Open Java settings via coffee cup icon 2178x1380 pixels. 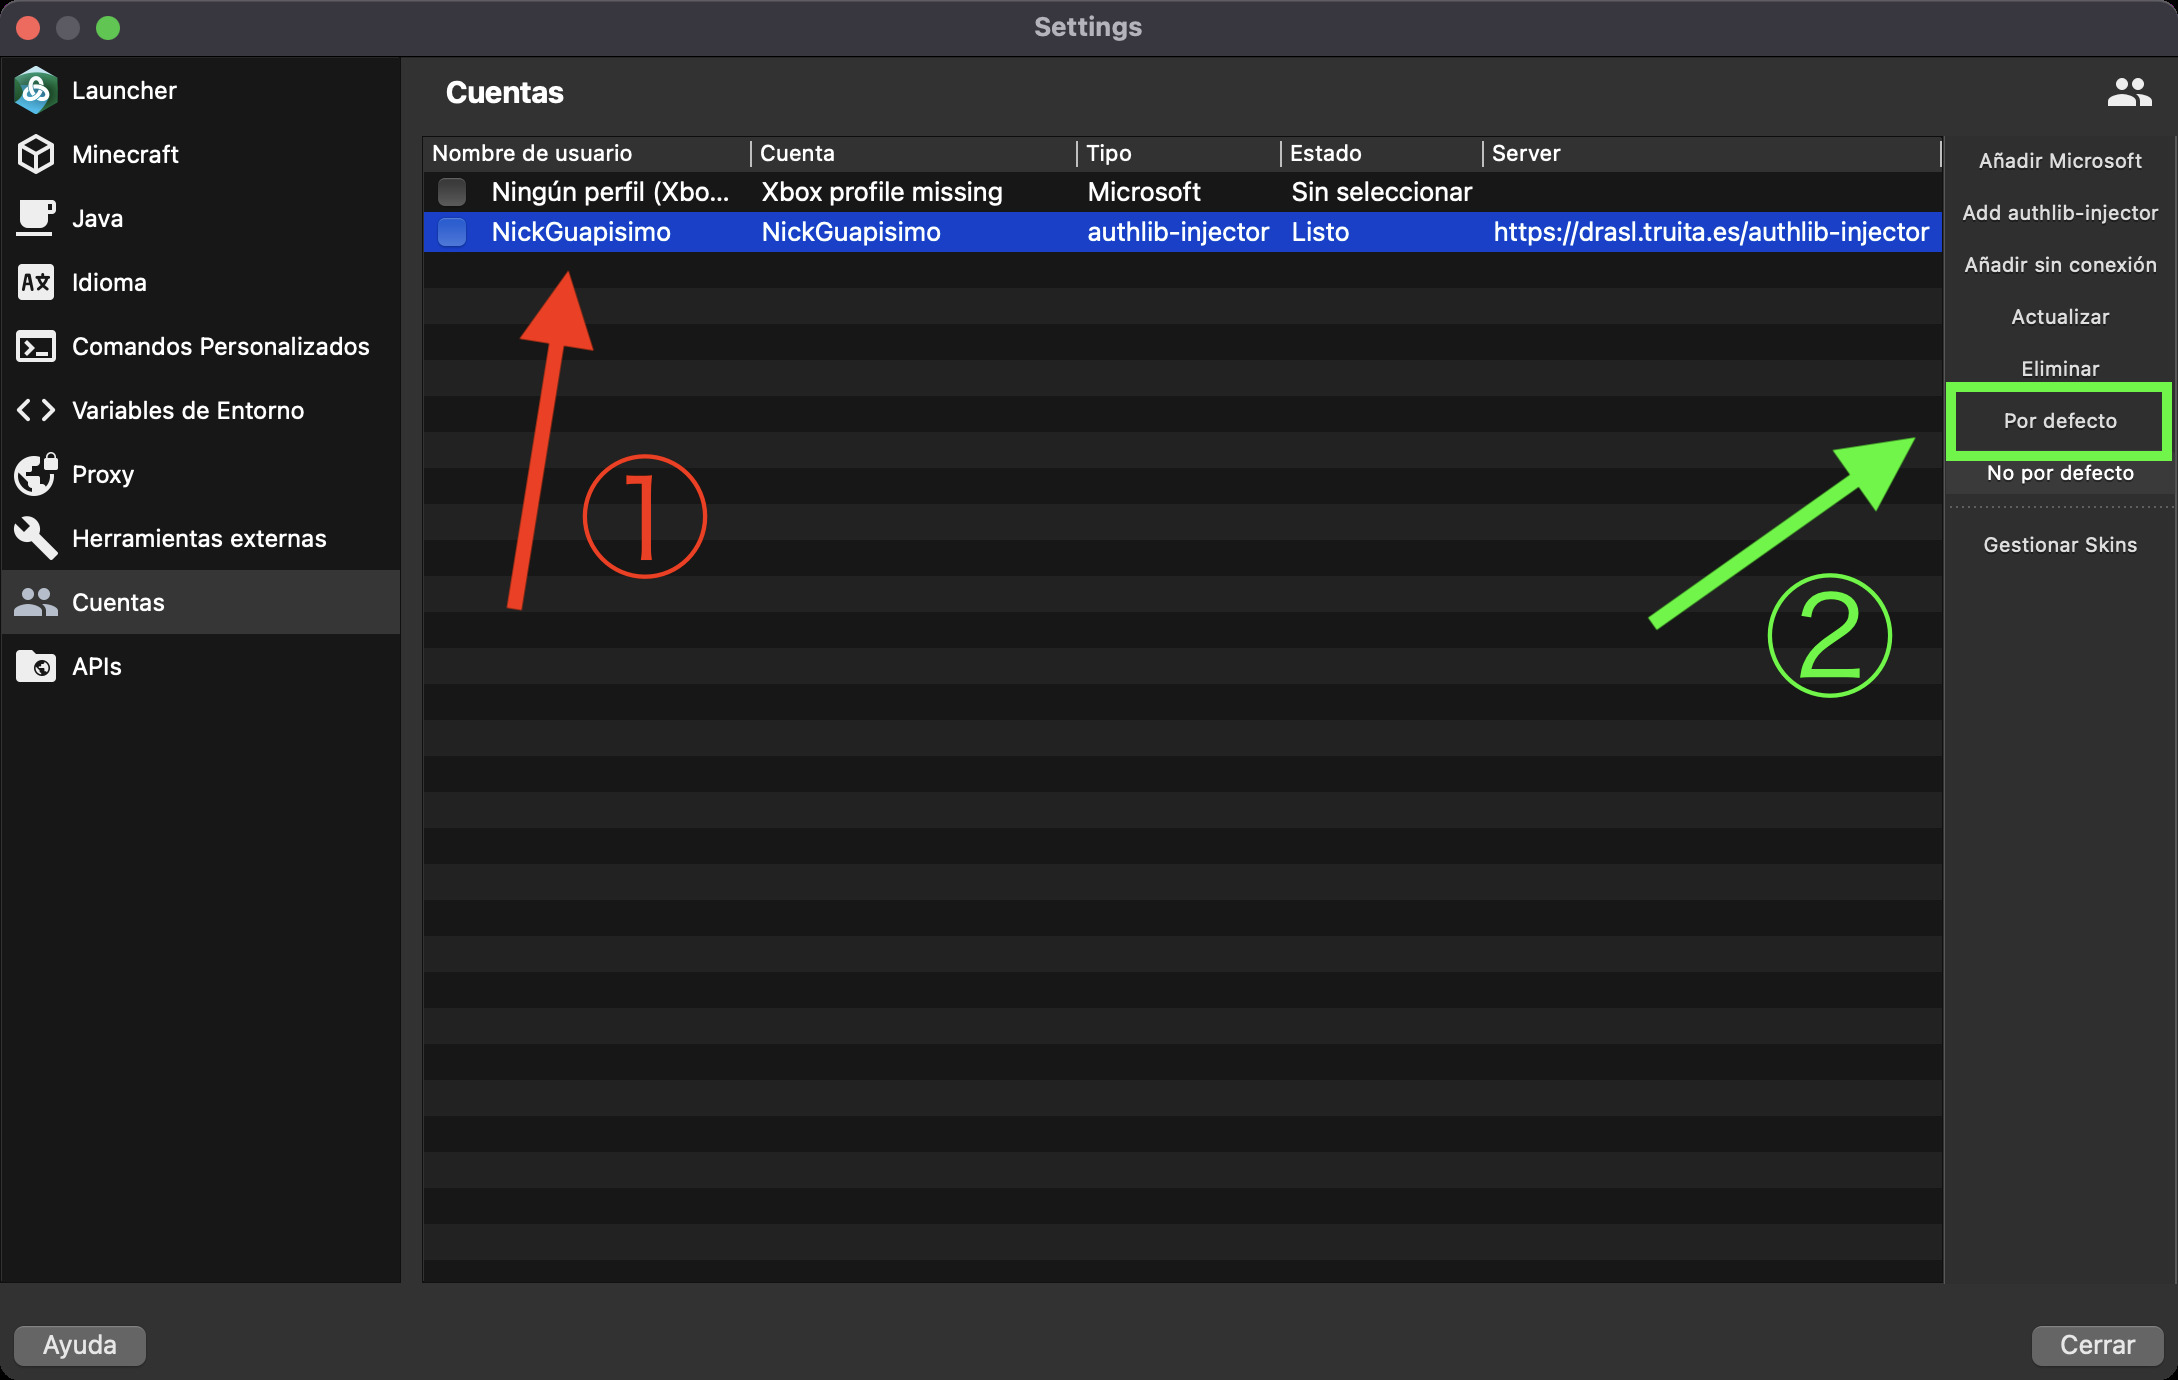(36, 218)
